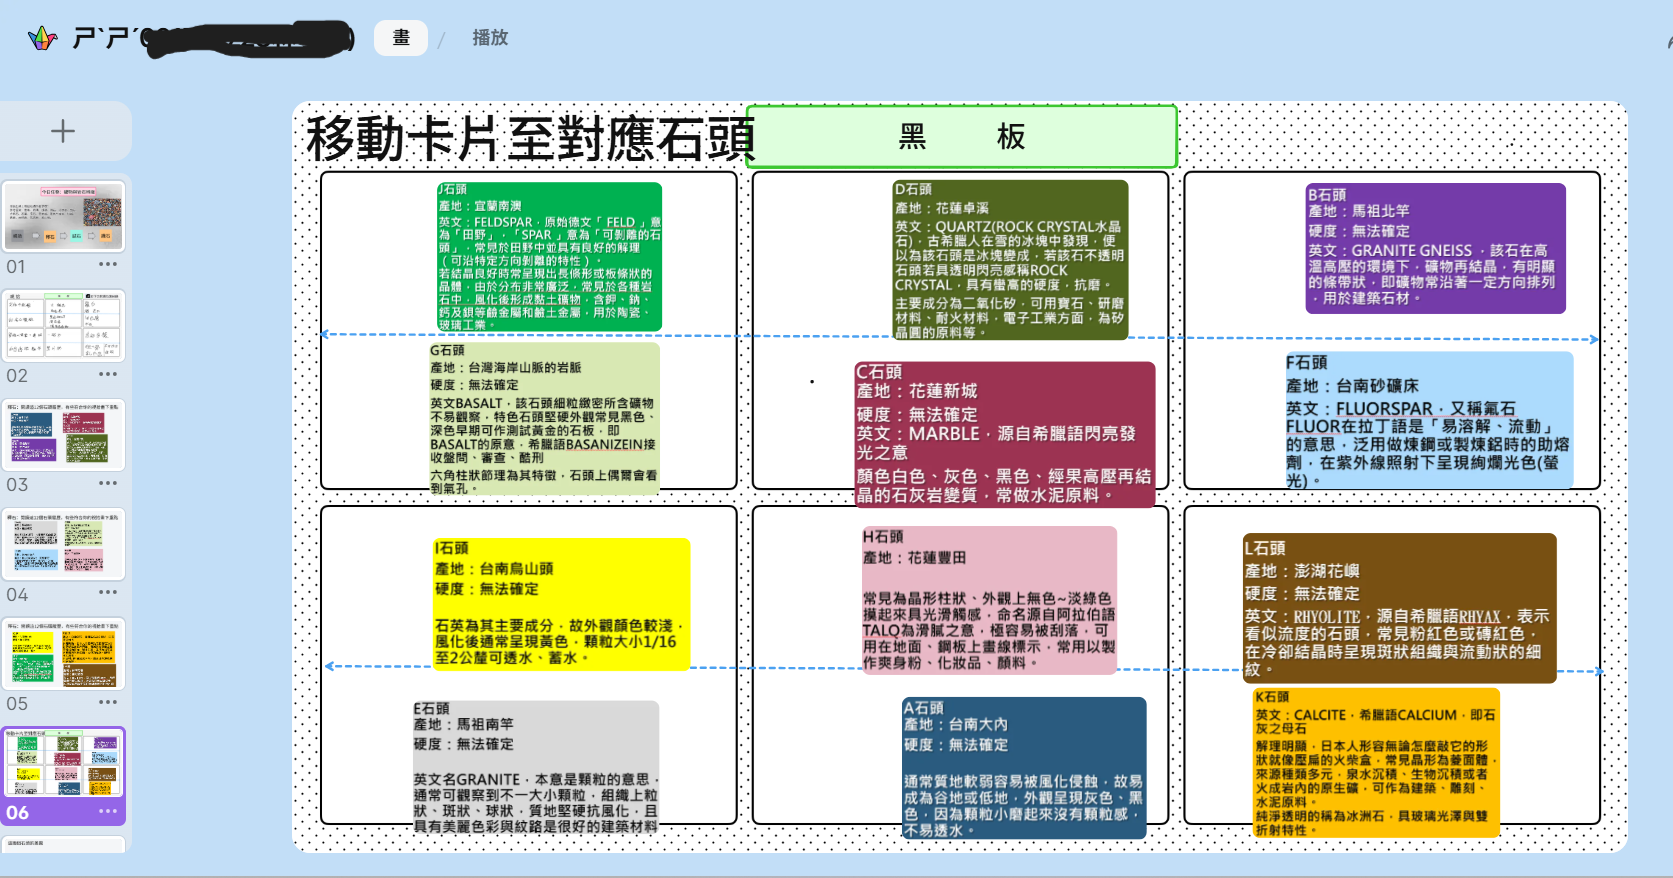Screen dimensions: 1673x878
Task: Add a new slide with plus button
Action: pos(63,131)
